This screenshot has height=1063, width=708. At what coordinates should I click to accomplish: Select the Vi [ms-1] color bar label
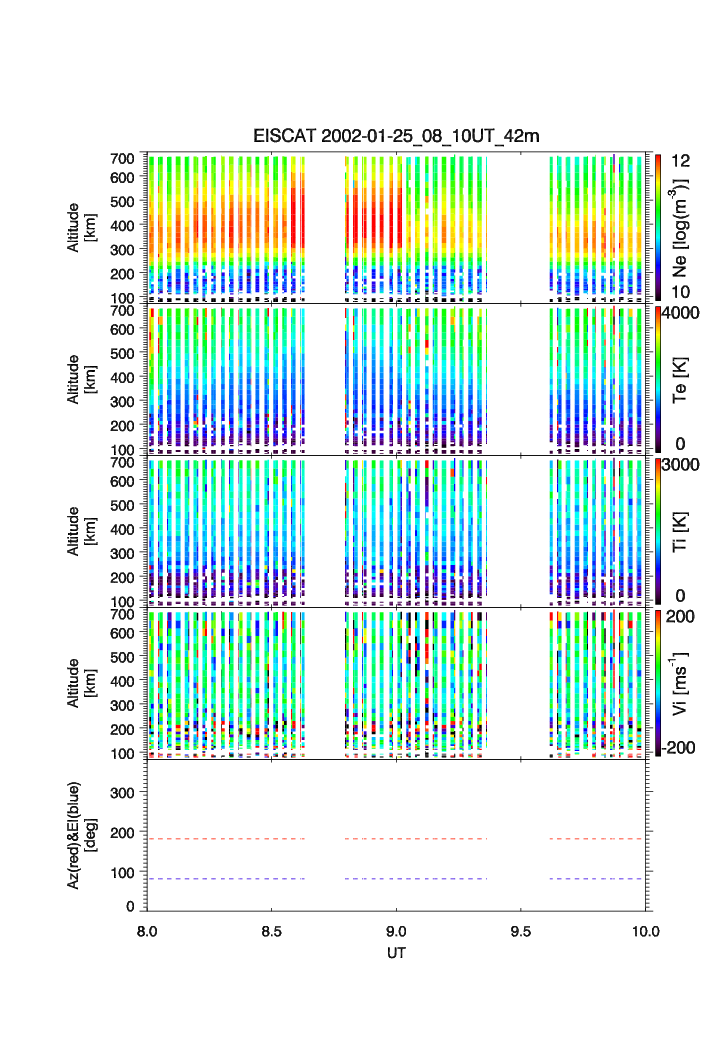(x=681, y=683)
